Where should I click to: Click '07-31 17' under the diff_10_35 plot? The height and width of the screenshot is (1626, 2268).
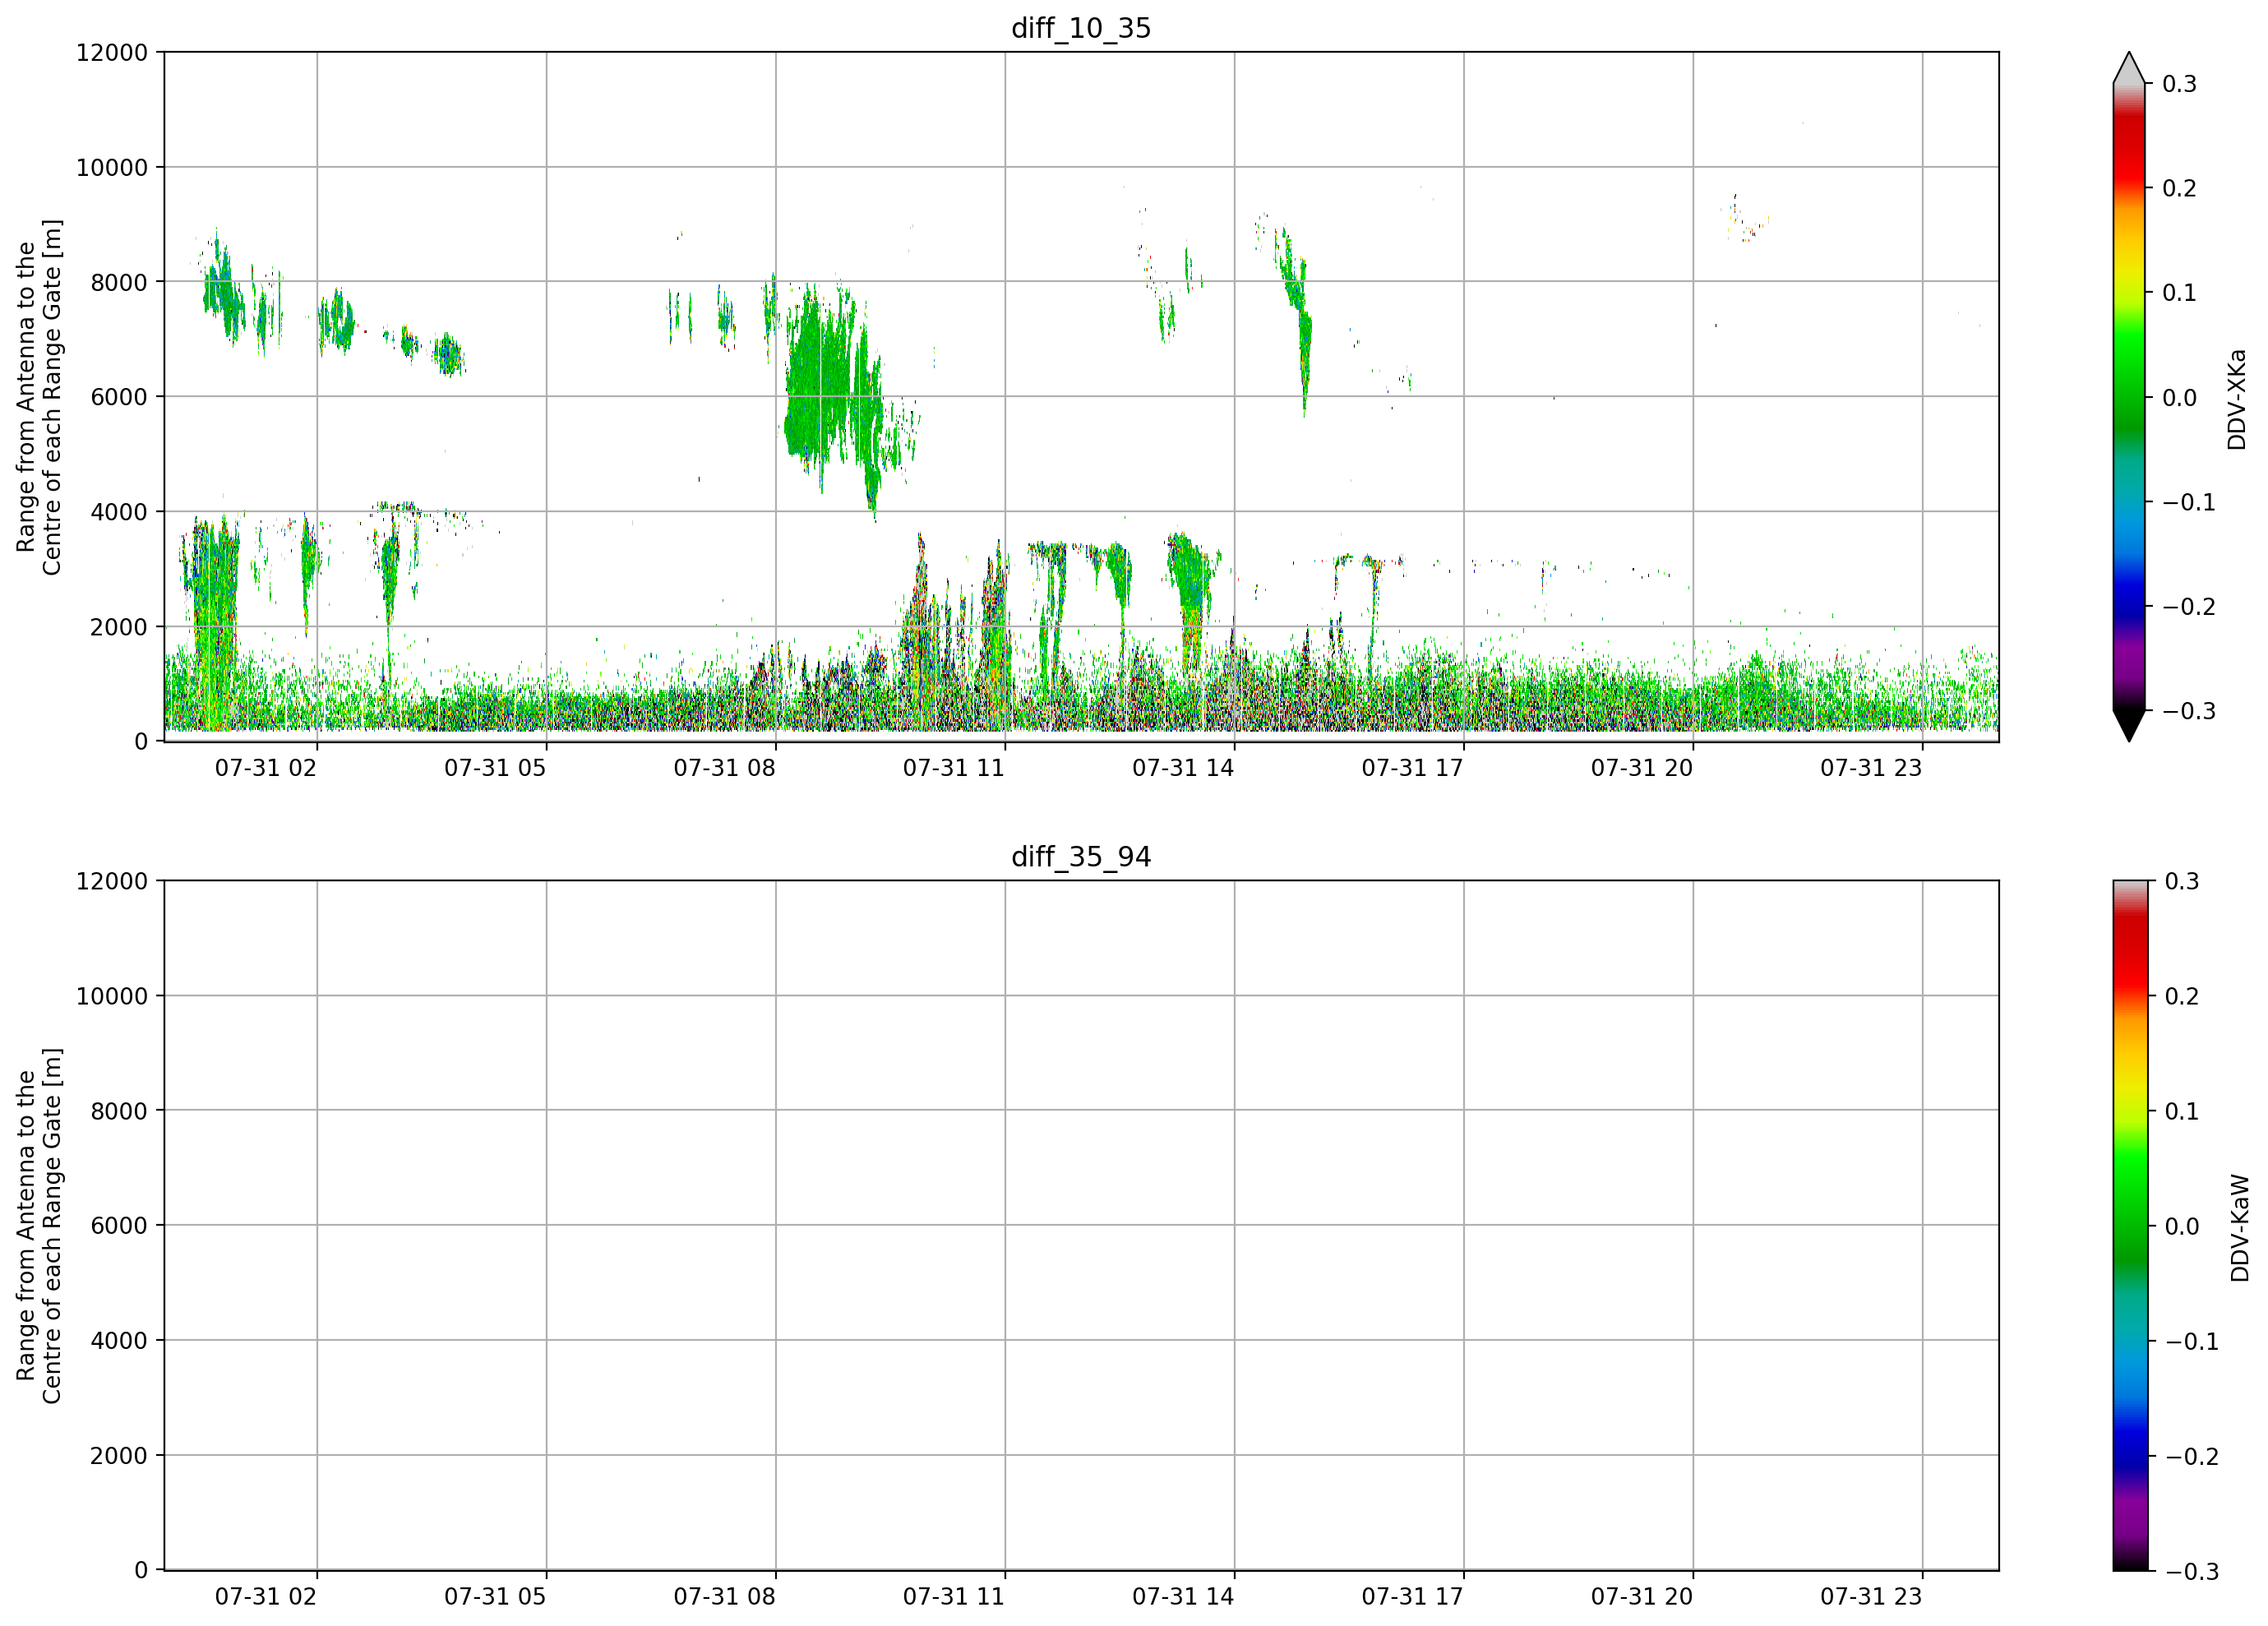tap(1412, 768)
